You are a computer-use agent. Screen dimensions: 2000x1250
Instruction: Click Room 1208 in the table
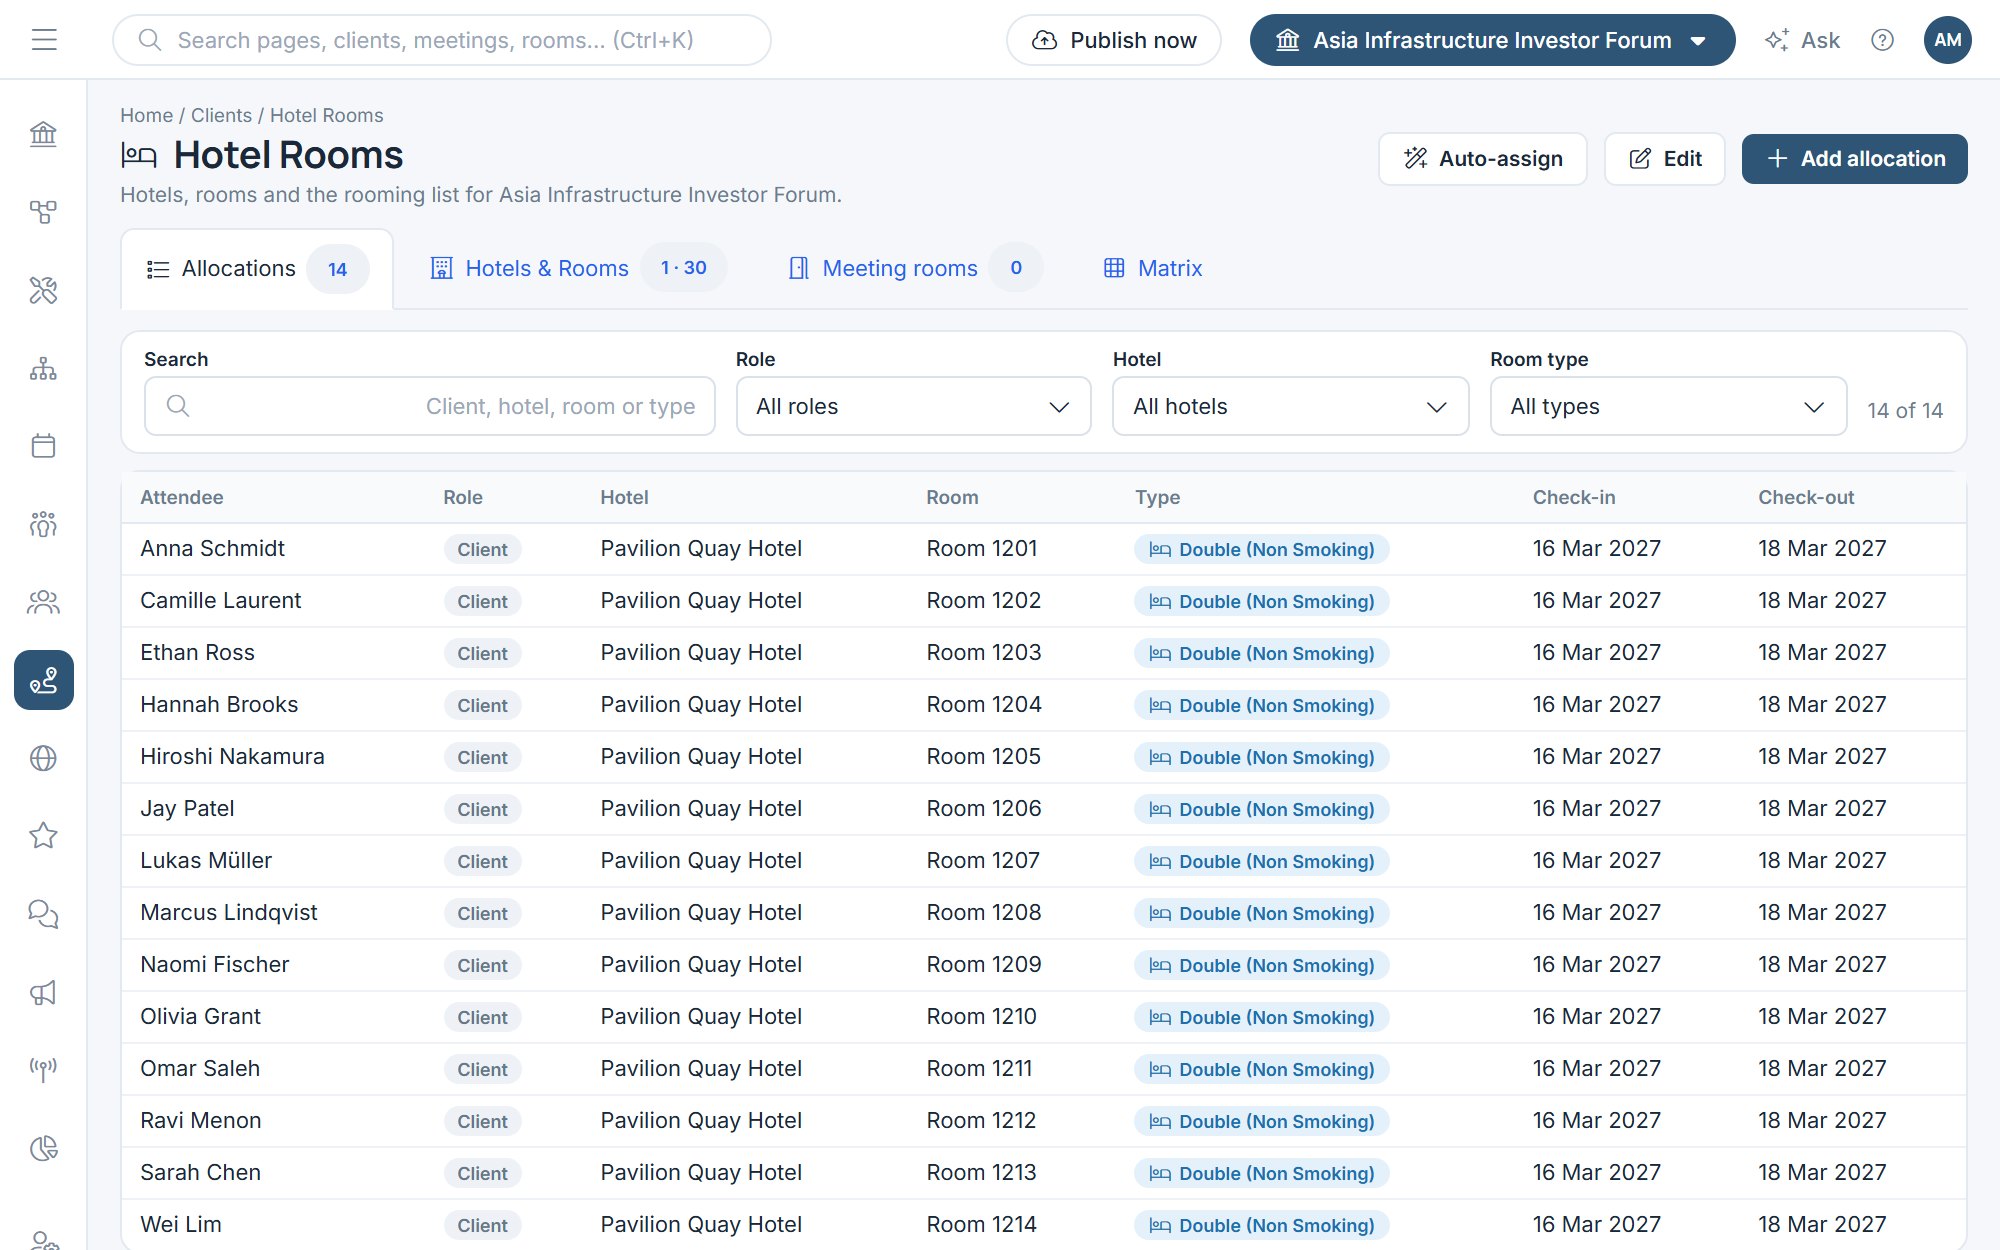984,913
